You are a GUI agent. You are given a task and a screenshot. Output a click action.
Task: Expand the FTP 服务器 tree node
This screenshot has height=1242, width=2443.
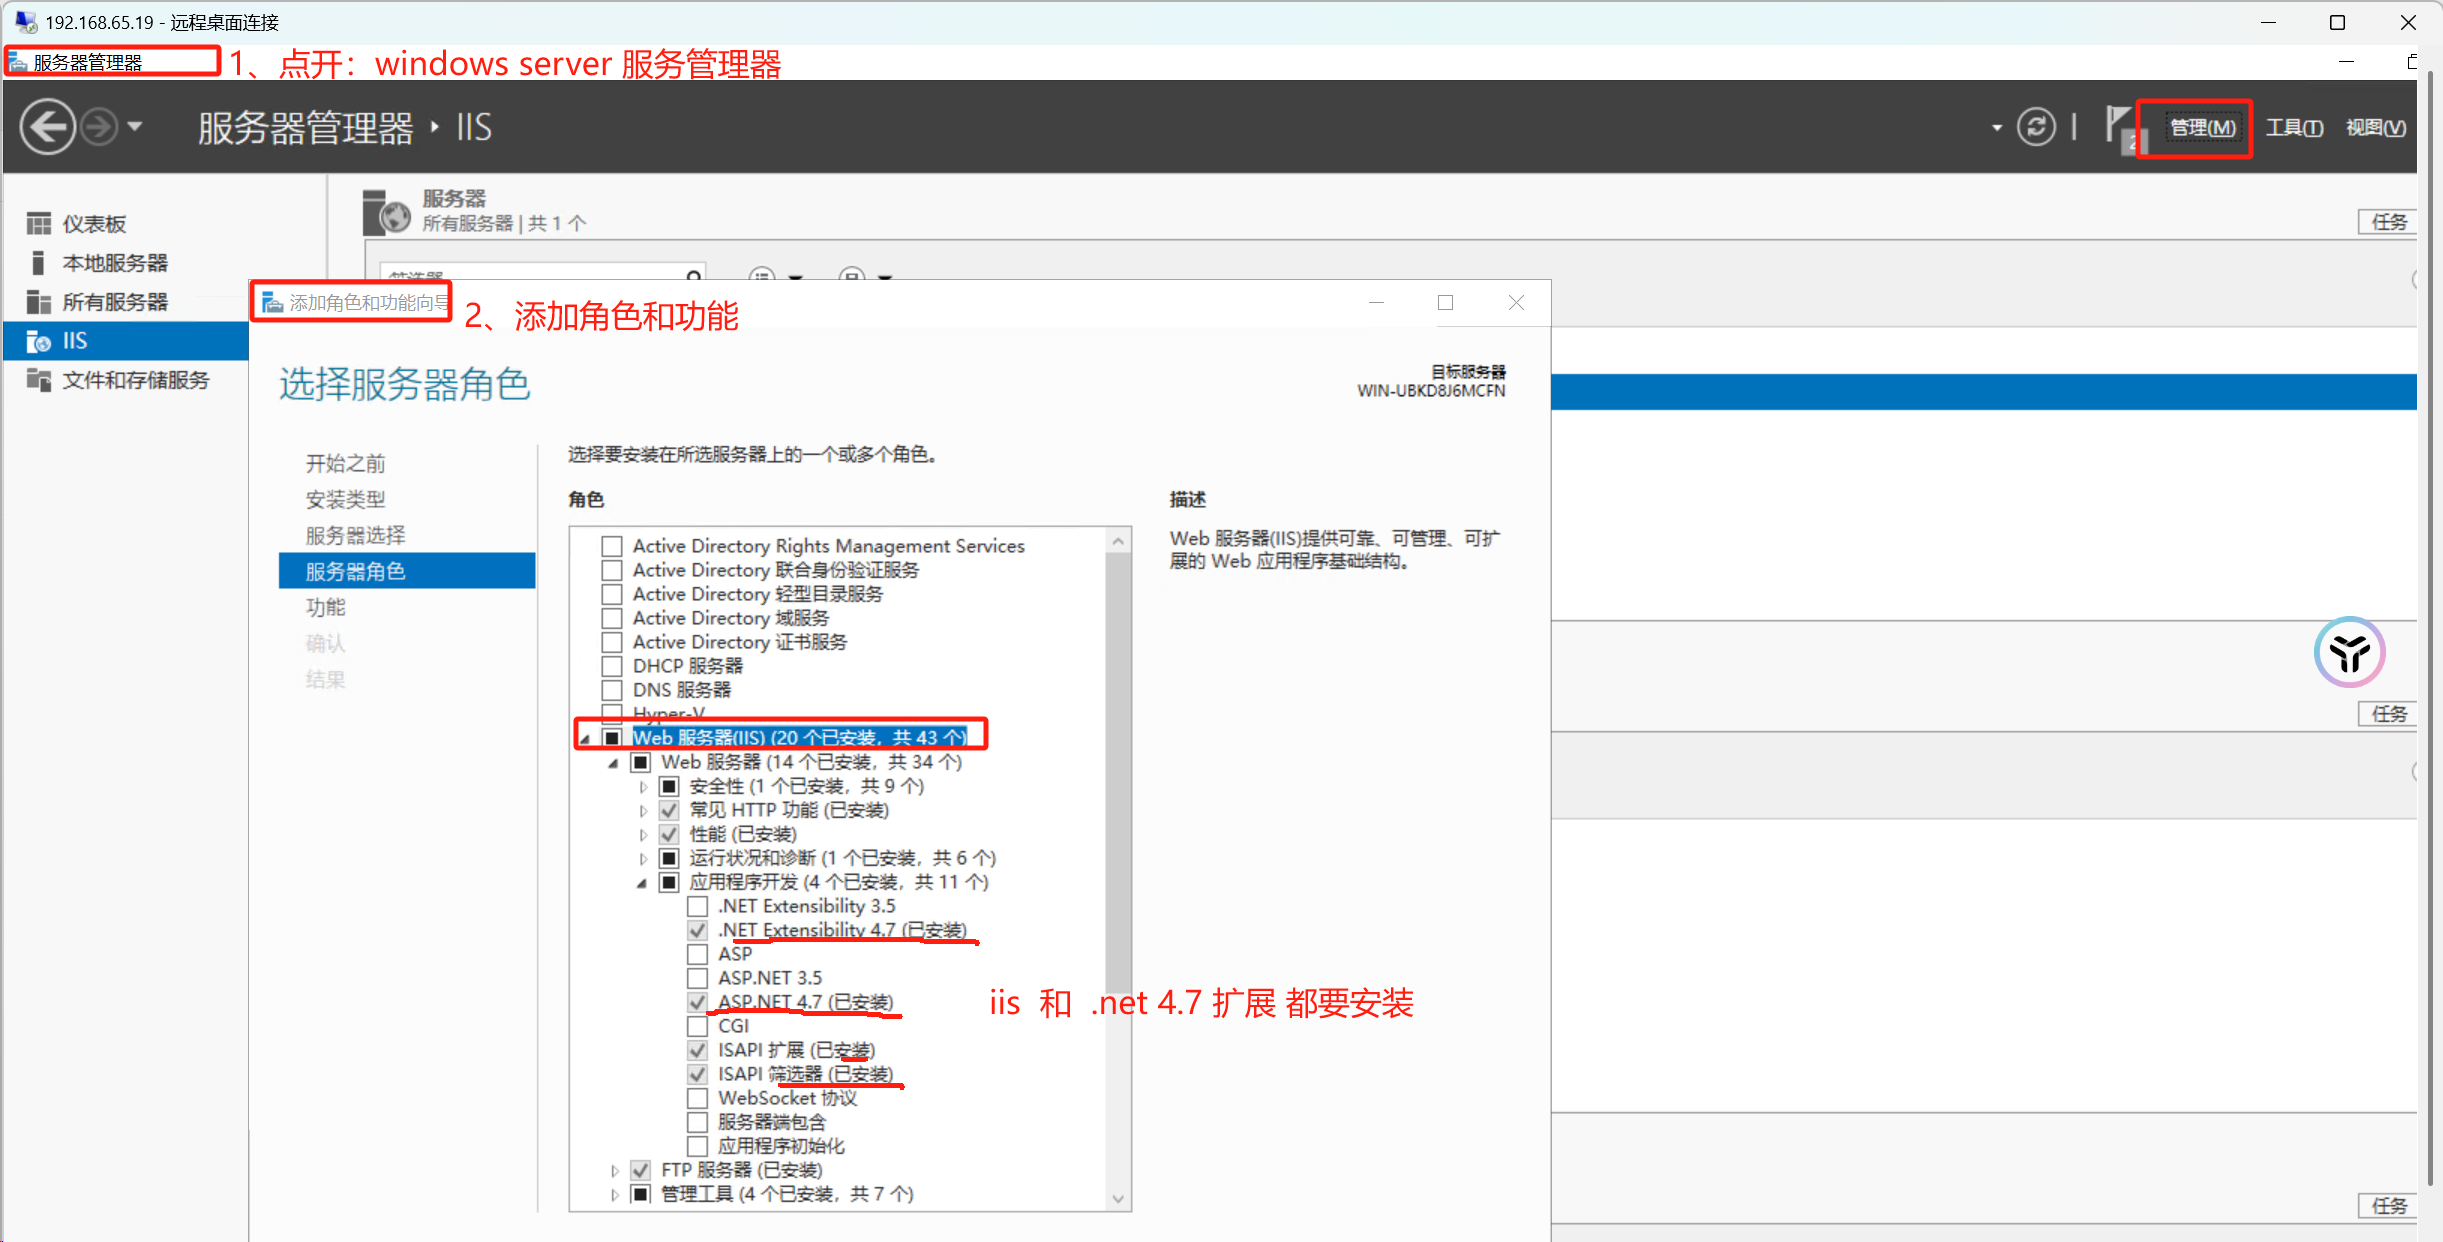(x=615, y=1171)
